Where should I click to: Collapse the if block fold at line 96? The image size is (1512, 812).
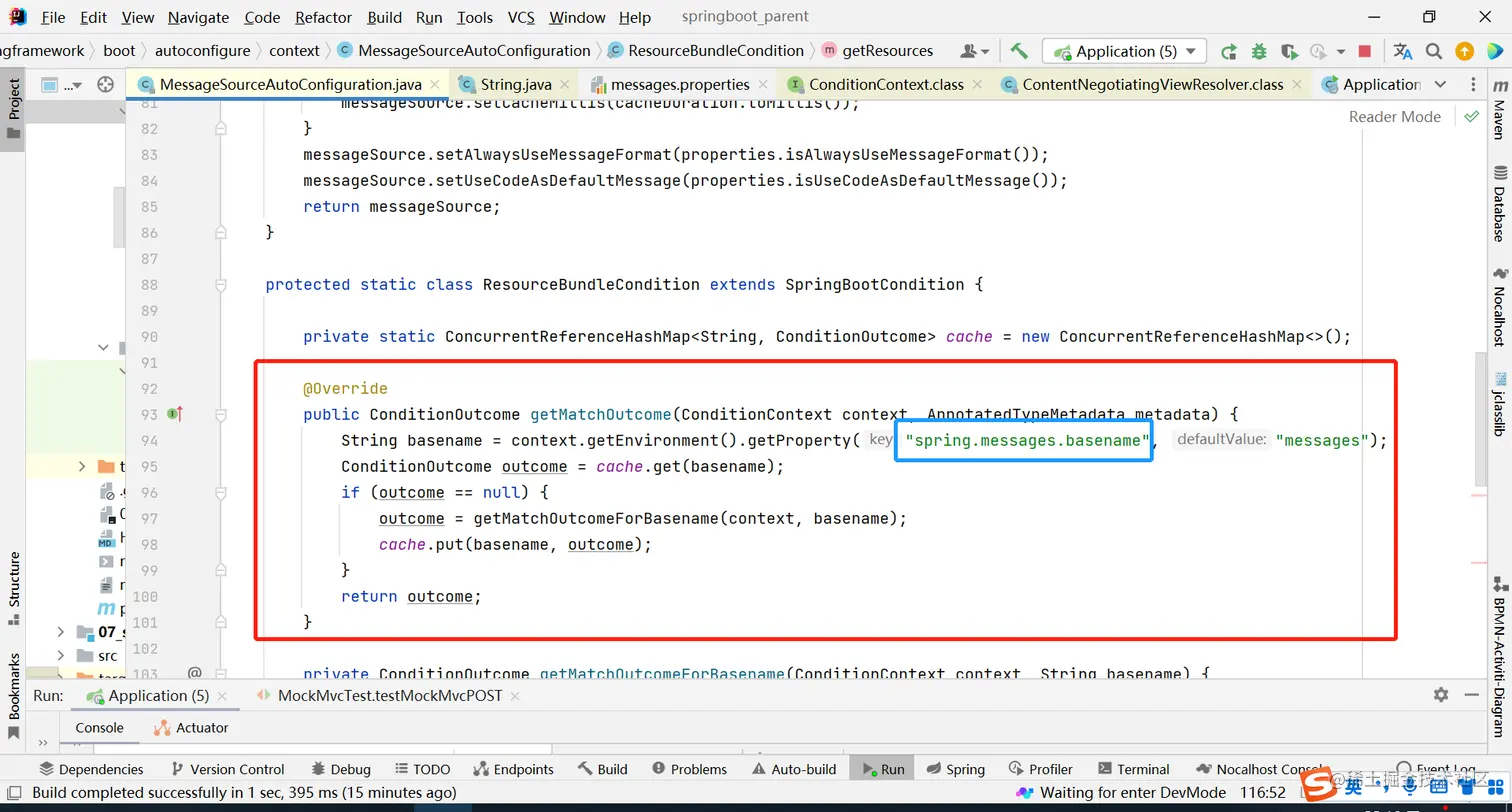[x=221, y=492]
